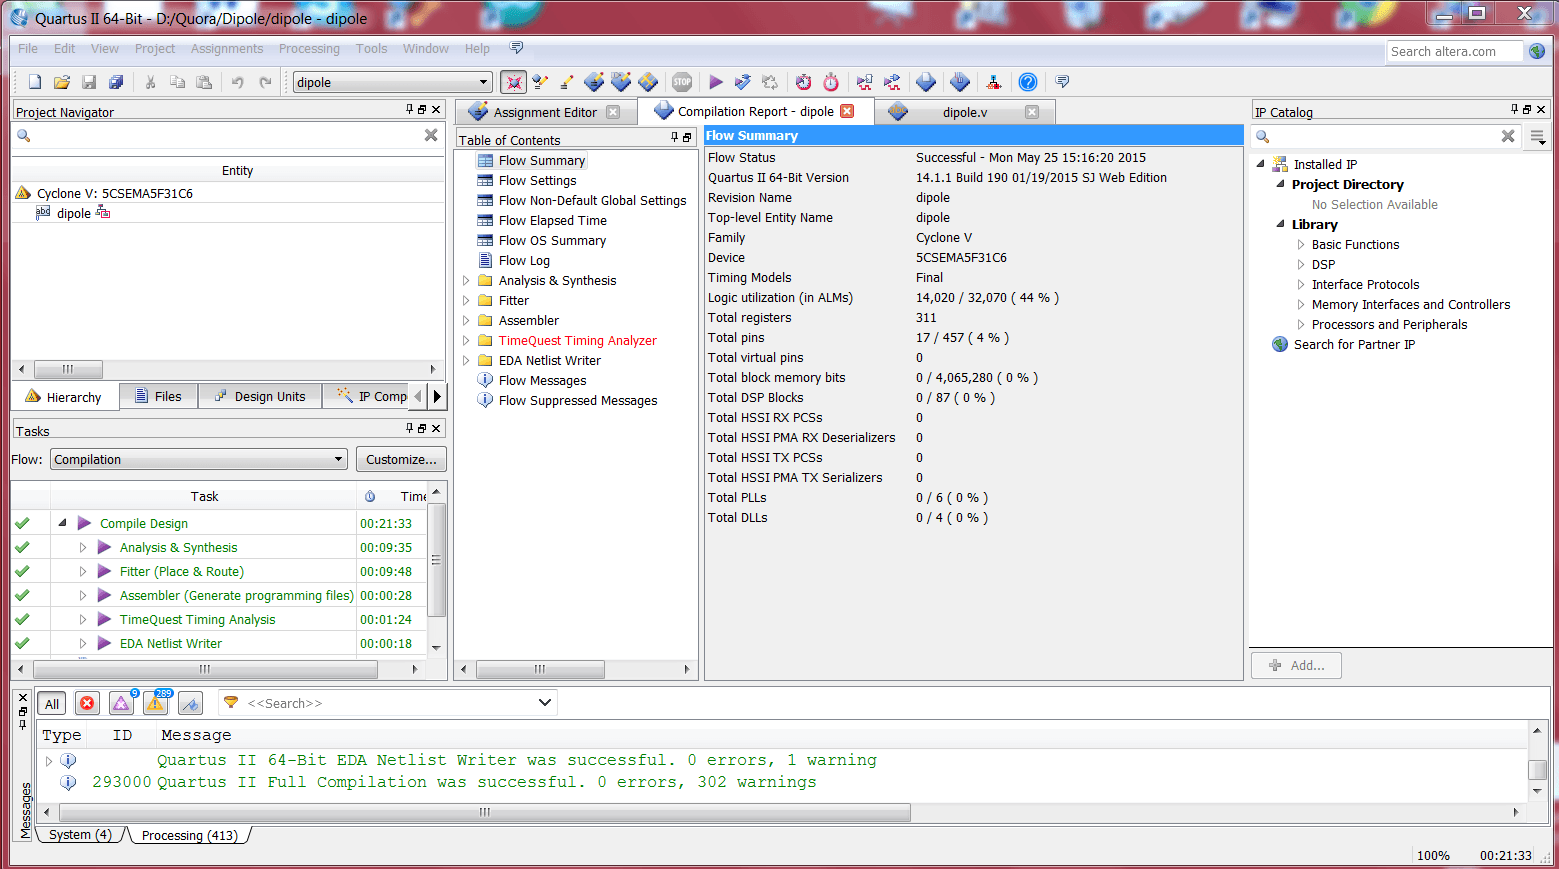
Task: Click the Cut scissors icon
Action: point(150,82)
